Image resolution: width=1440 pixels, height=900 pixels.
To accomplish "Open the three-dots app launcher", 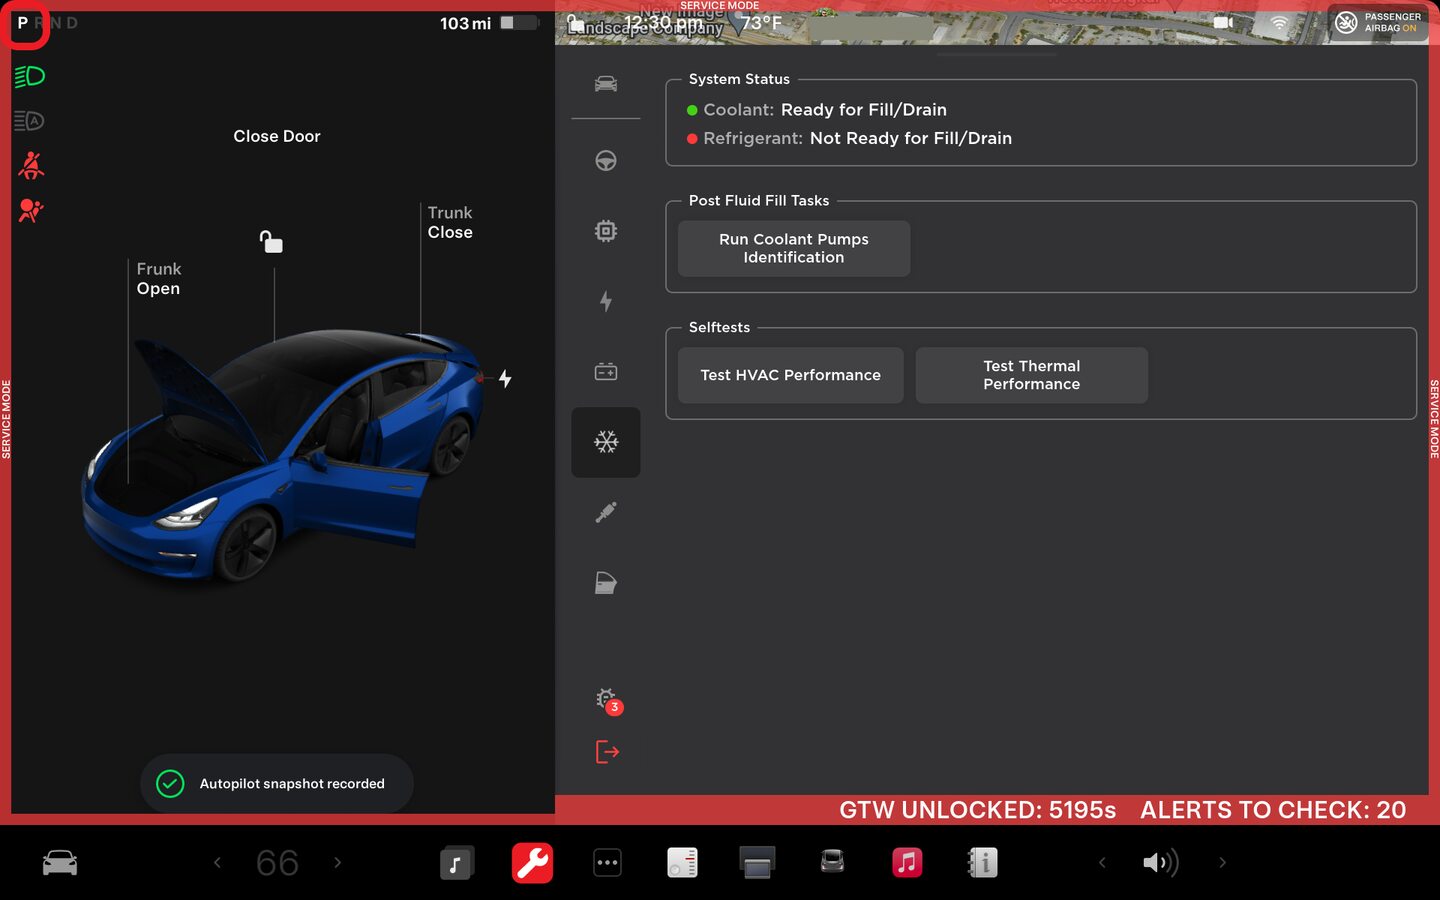I will [x=607, y=862].
